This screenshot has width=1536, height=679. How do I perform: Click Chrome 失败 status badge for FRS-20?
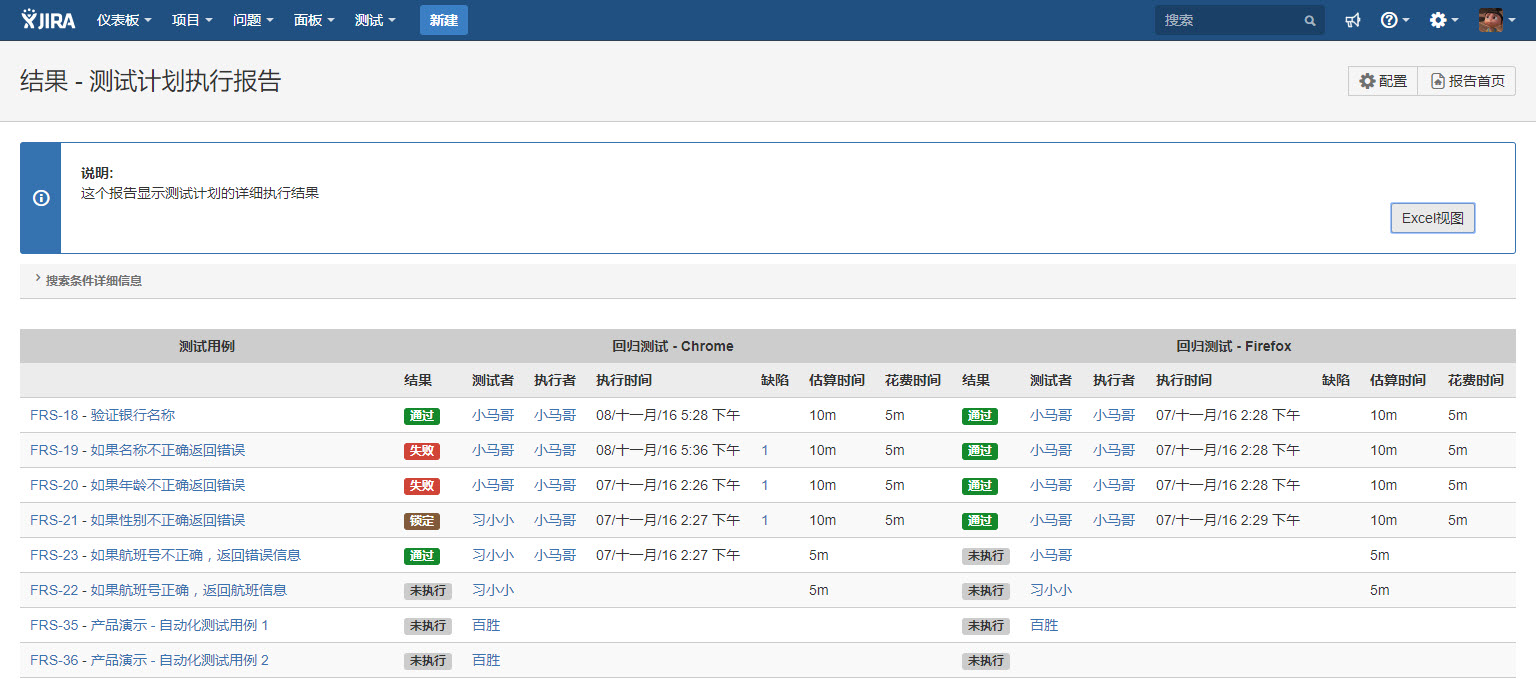point(422,486)
